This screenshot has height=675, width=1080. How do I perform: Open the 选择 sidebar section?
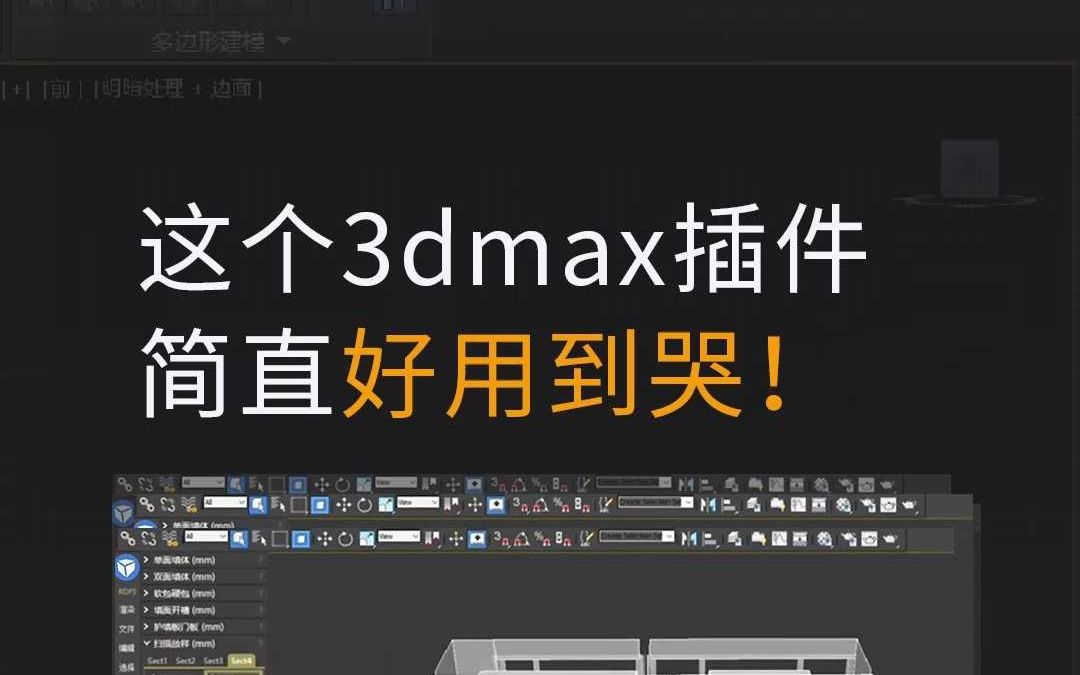127,667
